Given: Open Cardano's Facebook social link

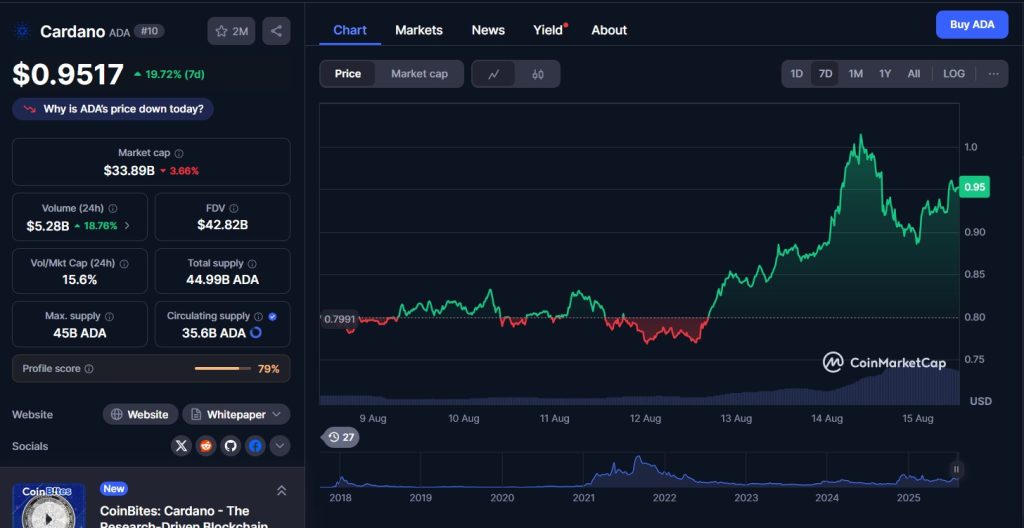Looking at the screenshot, I should pyautogui.click(x=256, y=446).
